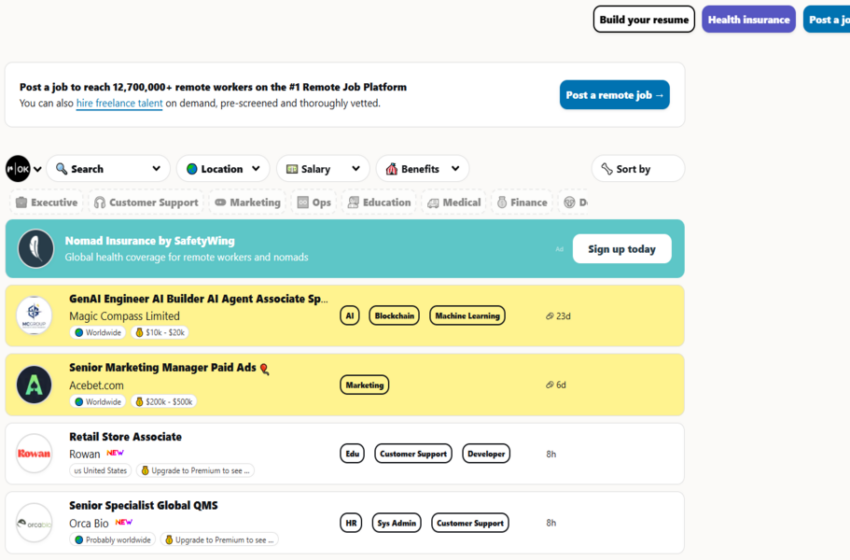Click the Build your resume button

(x=643, y=20)
